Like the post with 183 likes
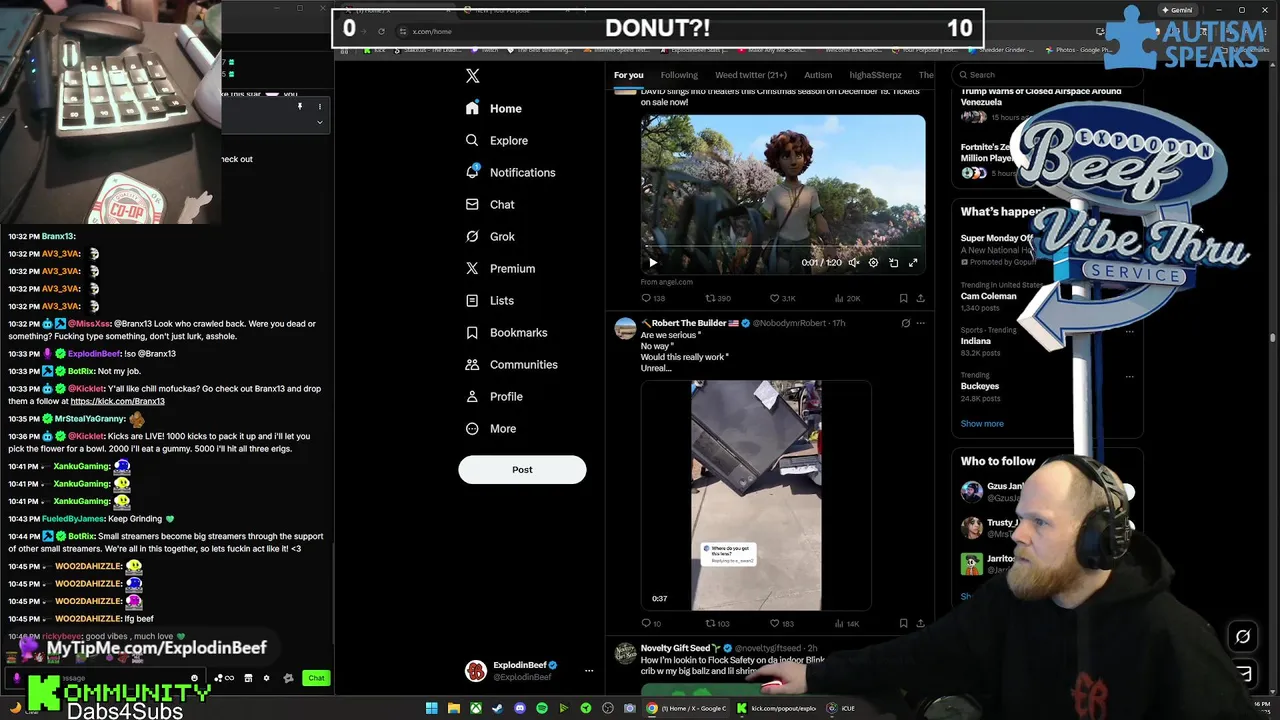1280x720 pixels. (x=782, y=623)
